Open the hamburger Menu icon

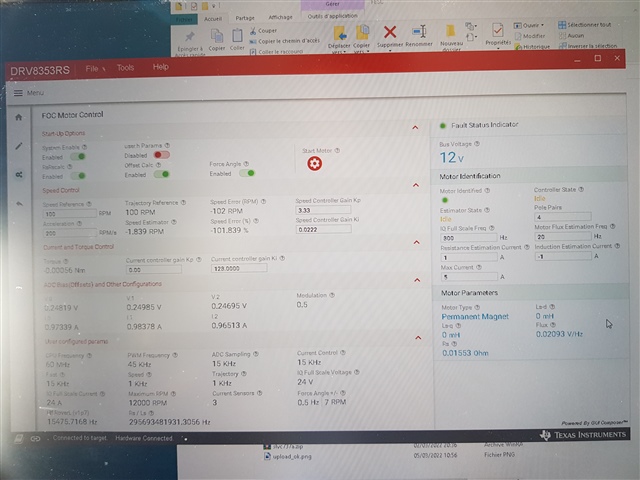[x=18, y=93]
